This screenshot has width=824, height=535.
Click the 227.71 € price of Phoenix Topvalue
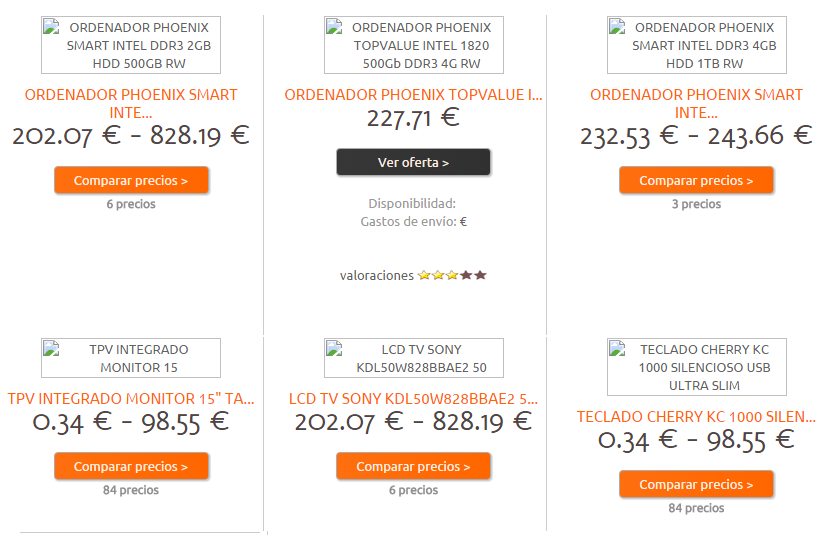pyautogui.click(x=414, y=118)
